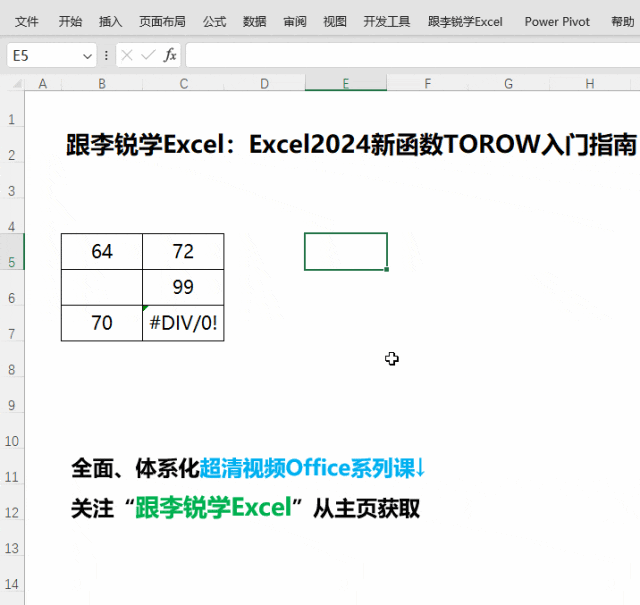Image resolution: width=640 pixels, height=605 pixels.
Task: Open the Insert Function fx dialog
Action: pyautogui.click(x=170, y=55)
